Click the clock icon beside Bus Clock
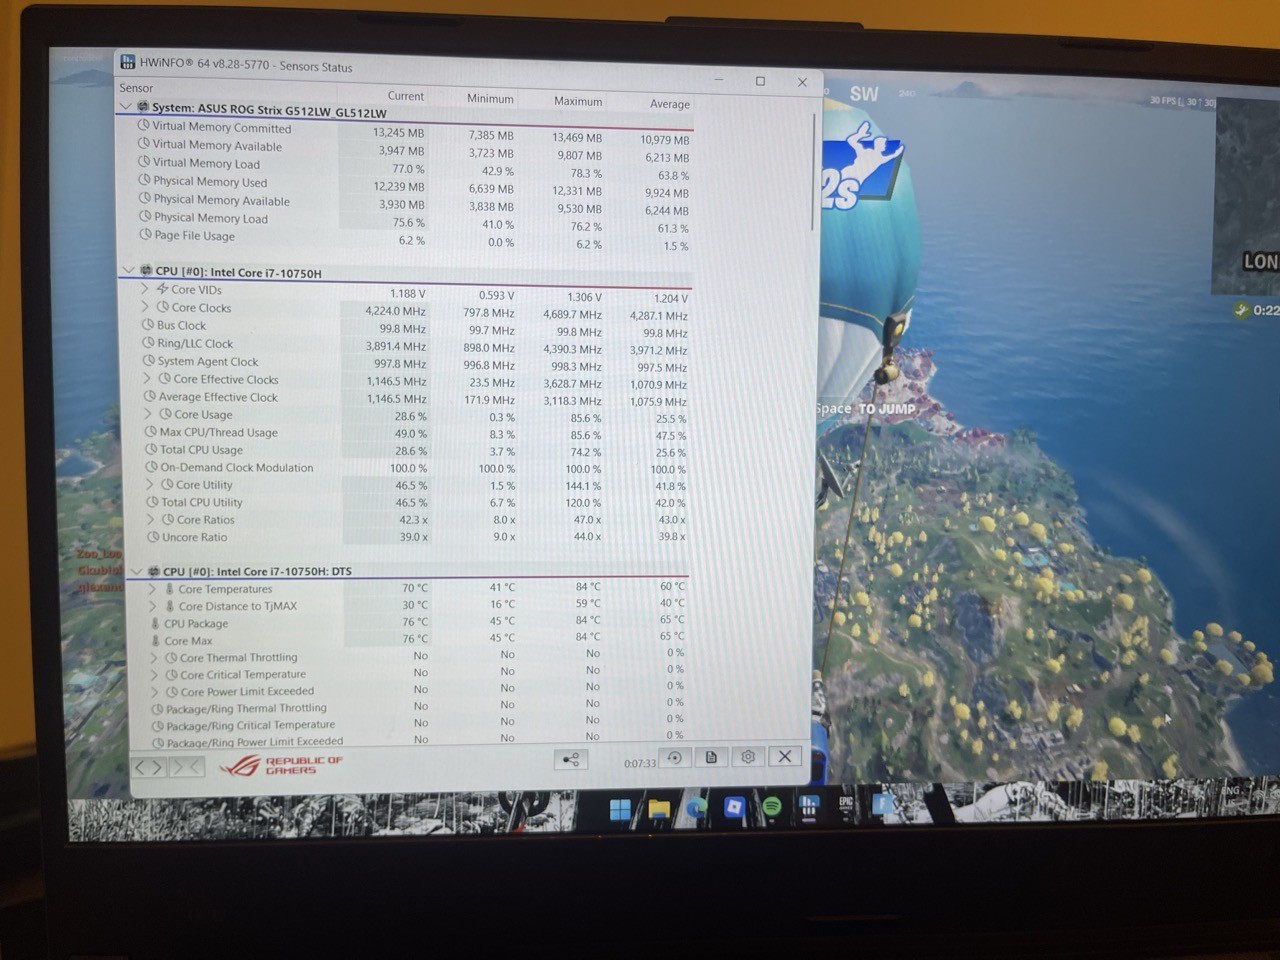This screenshot has width=1280, height=960. pyautogui.click(x=148, y=325)
